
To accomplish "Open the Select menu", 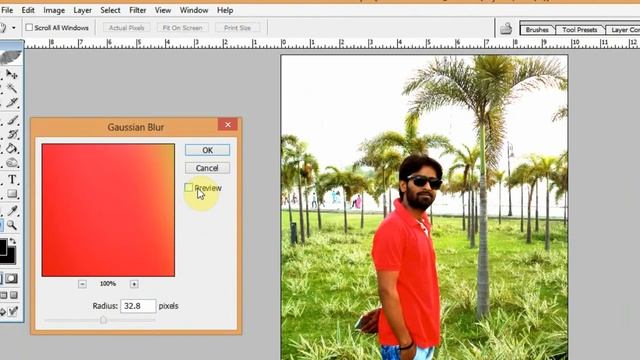I will click(x=110, y=10).
